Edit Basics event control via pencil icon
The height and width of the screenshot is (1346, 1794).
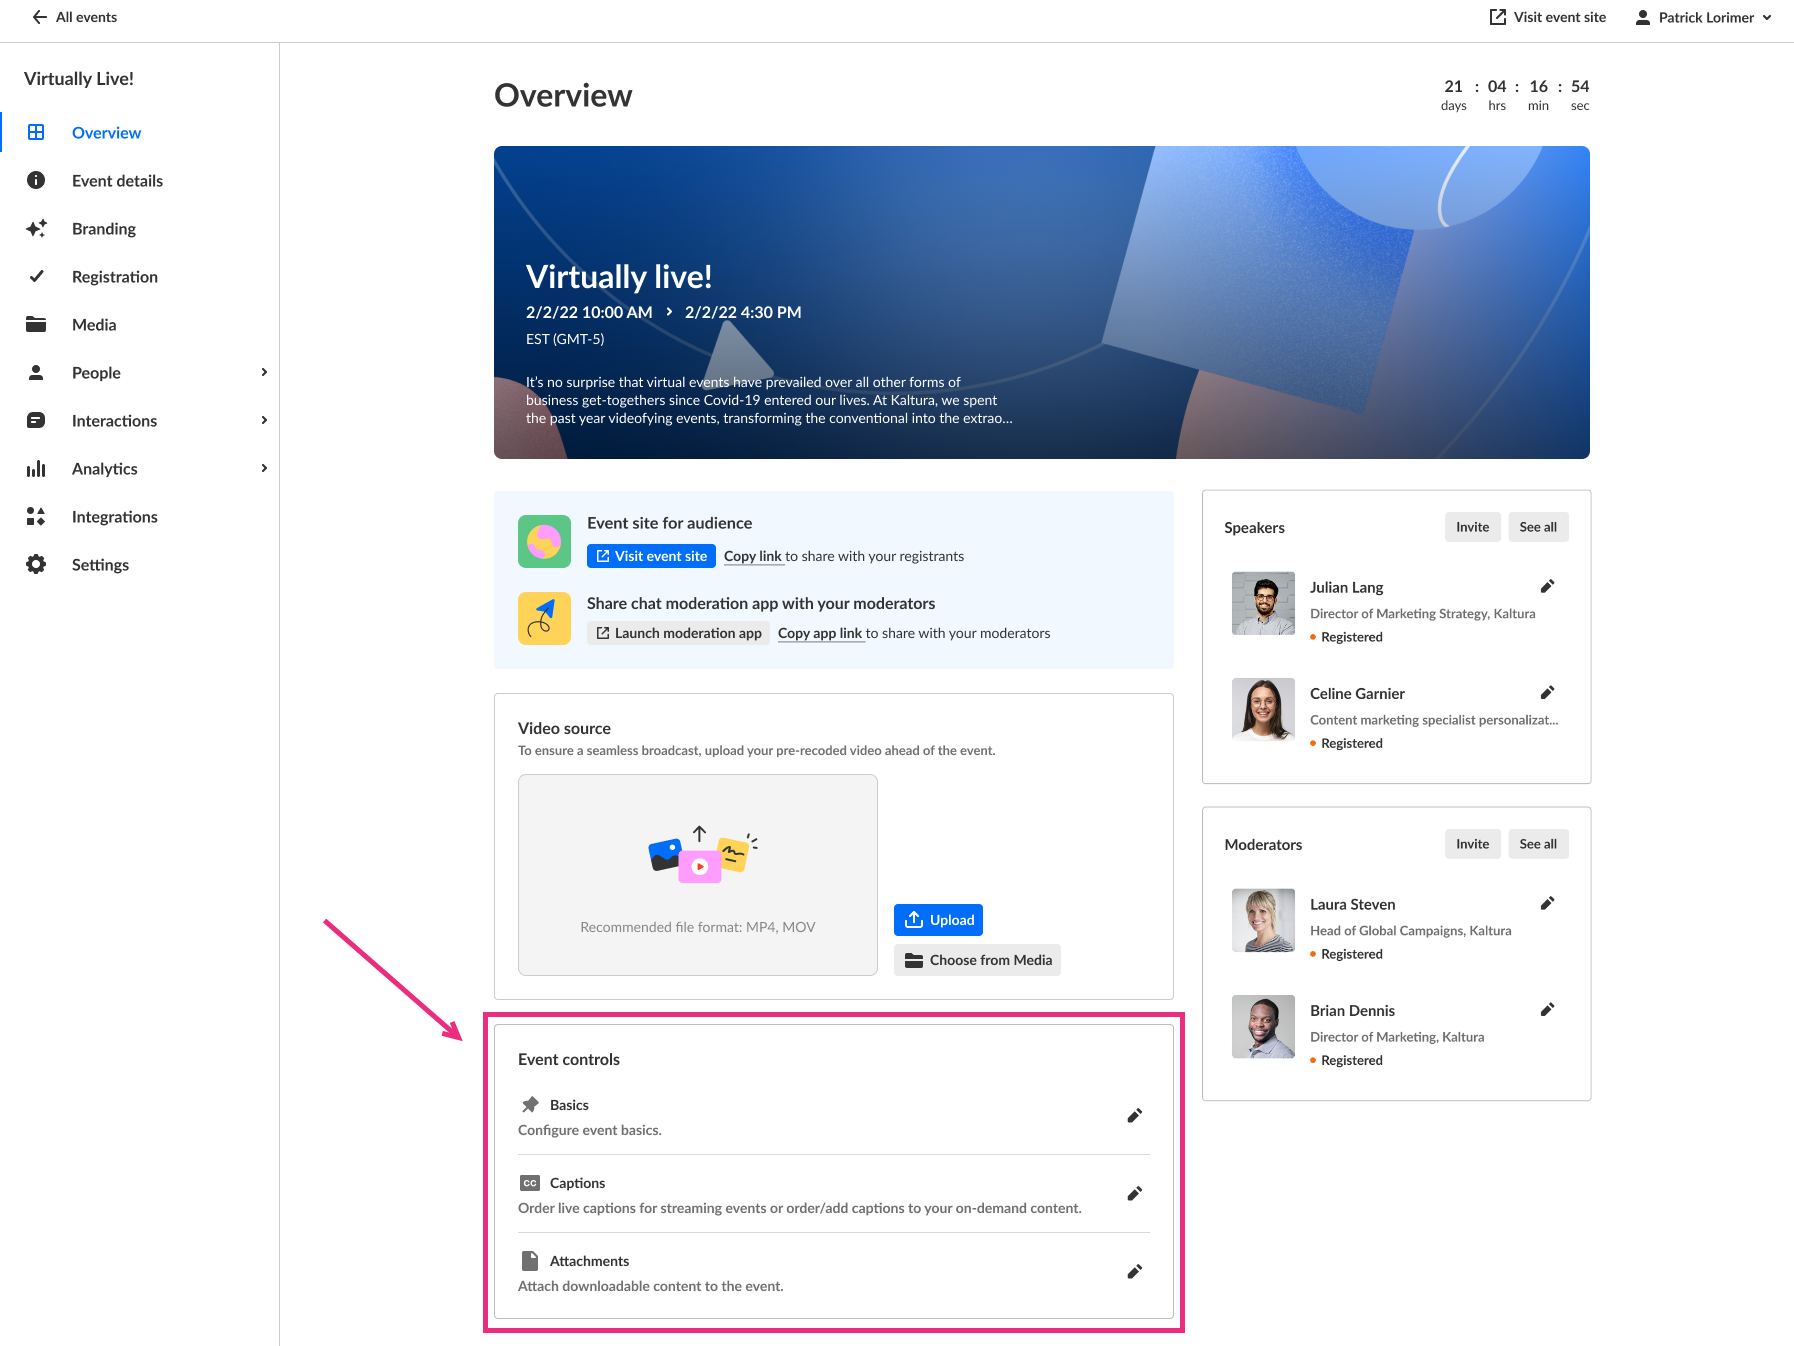[x=1134, y=1116]
